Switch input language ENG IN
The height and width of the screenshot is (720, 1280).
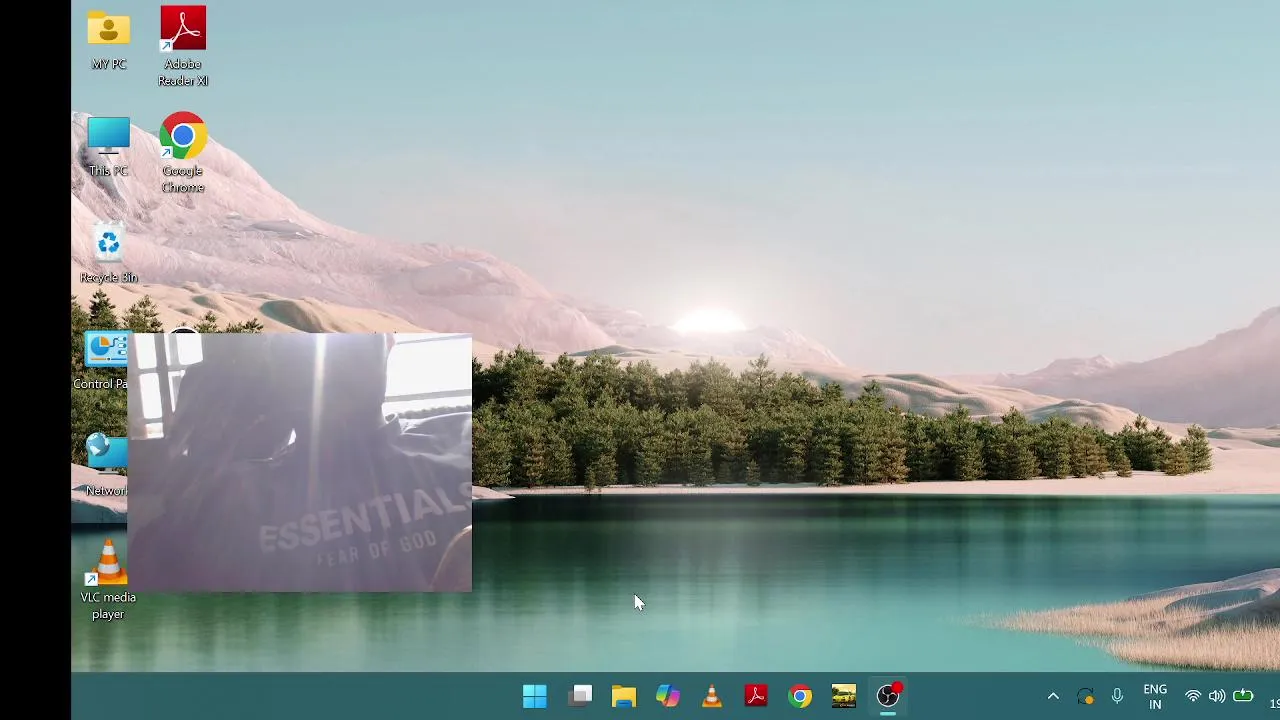tap(1155, 697)
